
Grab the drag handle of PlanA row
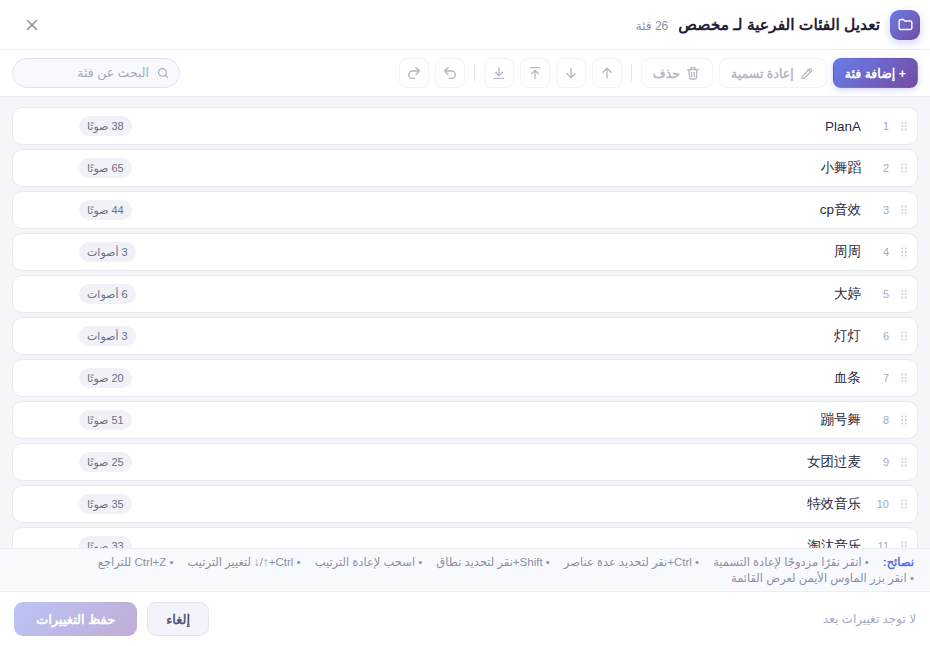pos(904,126)
